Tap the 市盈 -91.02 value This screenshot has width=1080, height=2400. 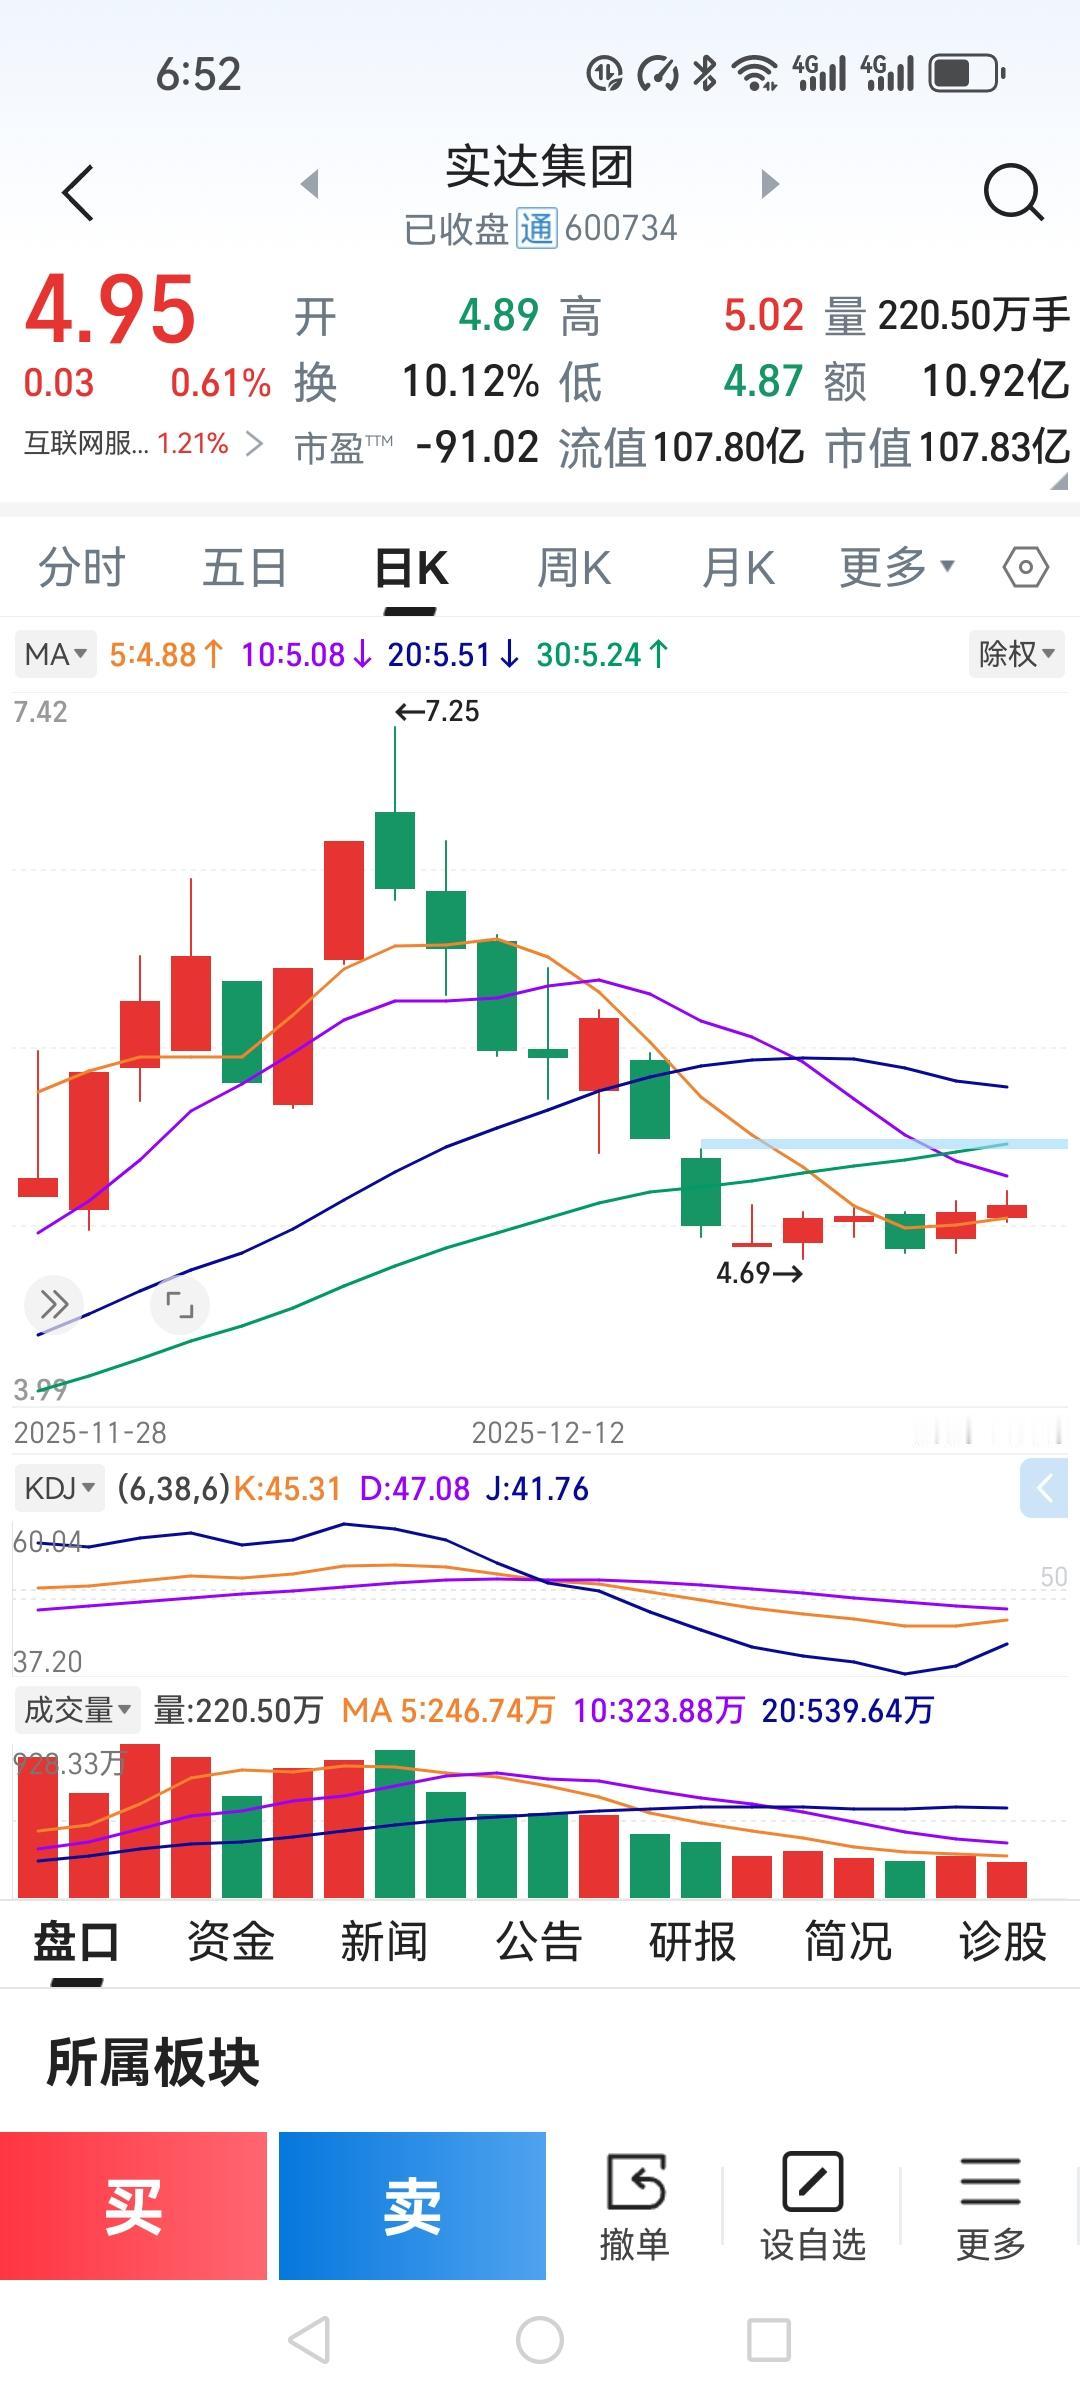477,447
